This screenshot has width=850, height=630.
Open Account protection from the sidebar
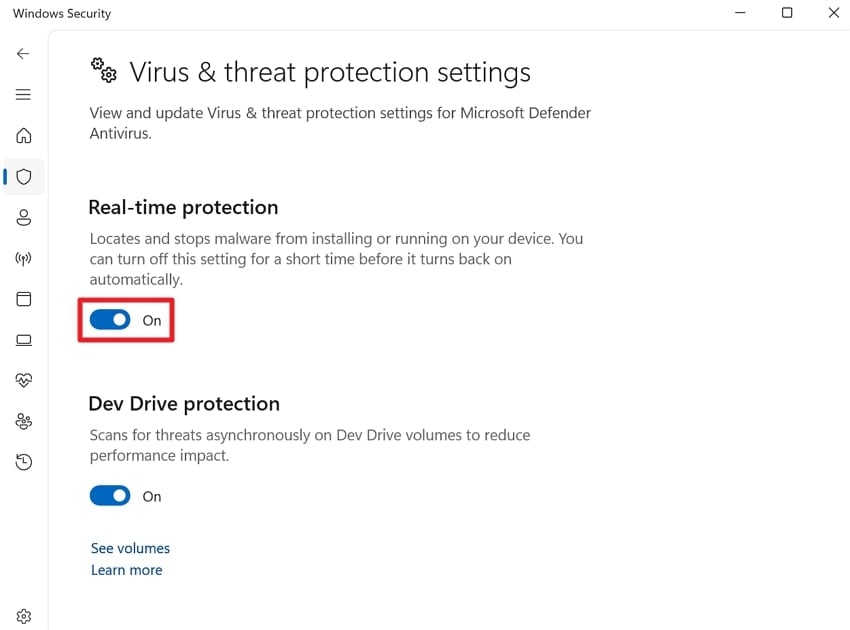click(x=23, y=217)
